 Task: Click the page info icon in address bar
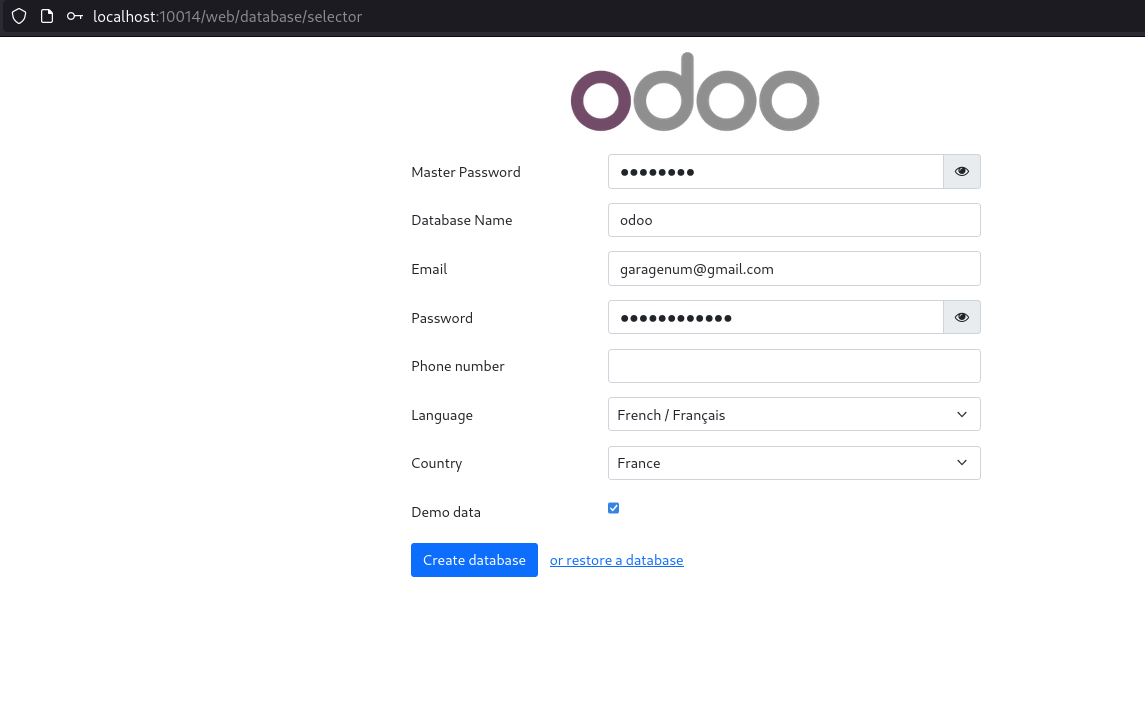tap(46, 16)
